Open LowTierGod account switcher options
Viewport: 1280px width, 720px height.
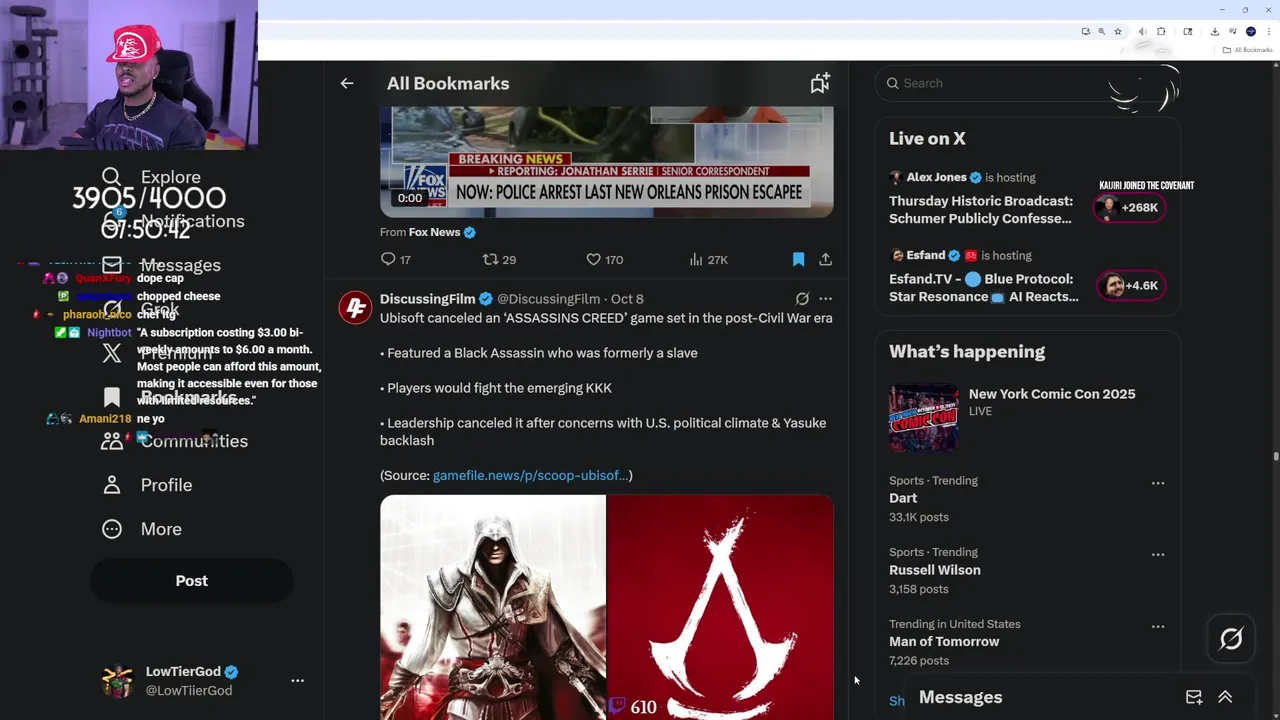pyautogui.click(x=297, y=680)
